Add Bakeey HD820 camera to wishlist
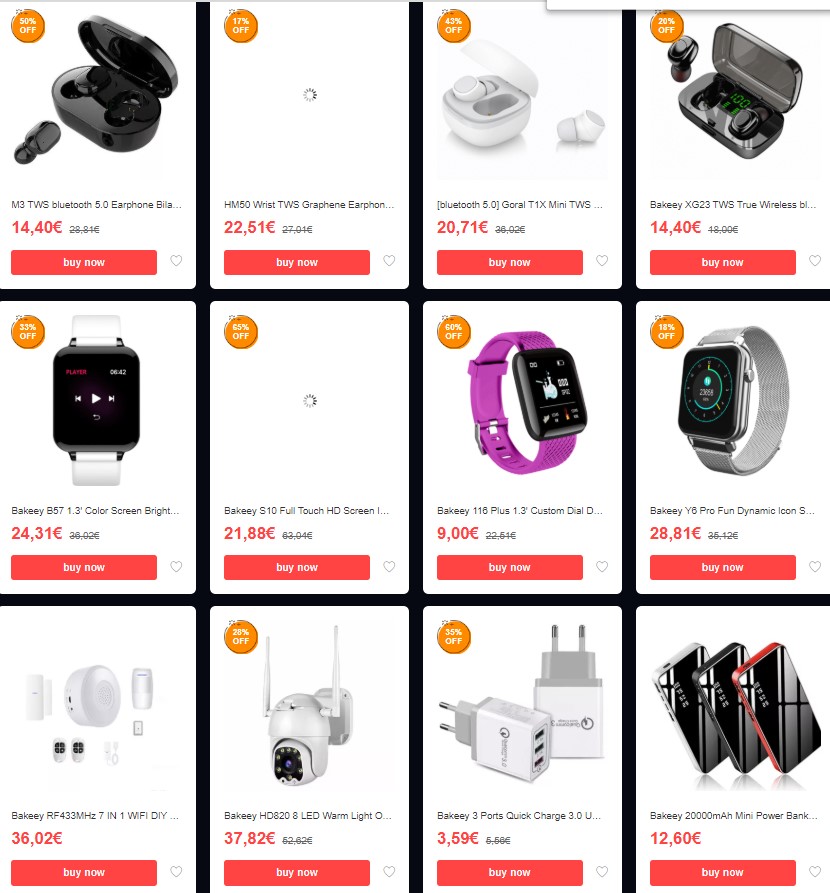This screenshot has height=893, width=830. click(389, 871)
